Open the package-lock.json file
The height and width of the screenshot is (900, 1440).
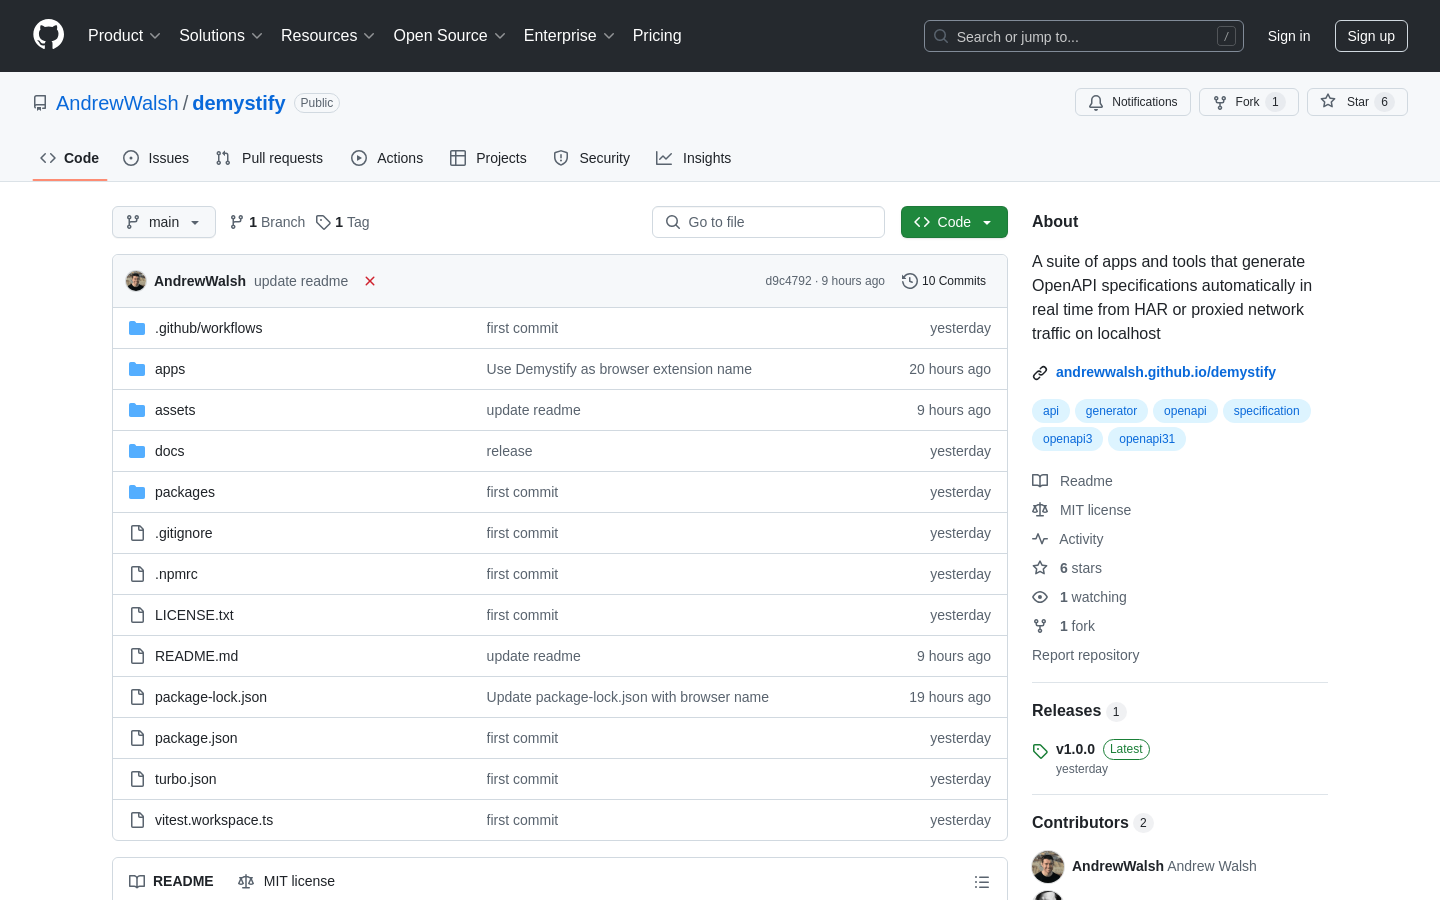(x=211, y=697)
